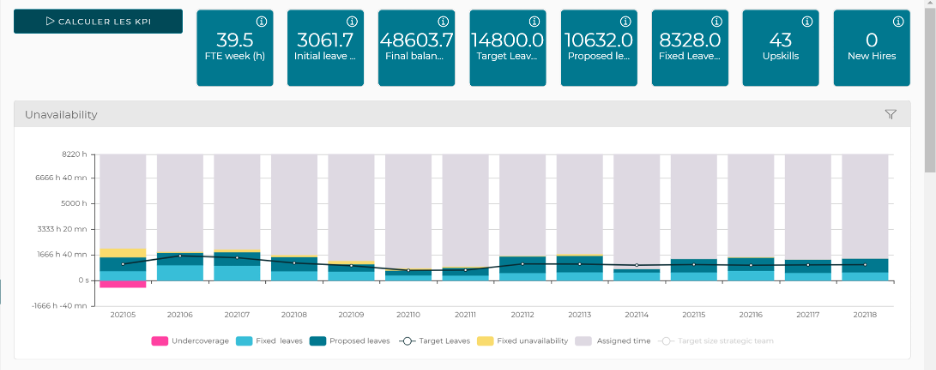
Task: Open the Unavailability chart filter
Action: coord(890,115)
